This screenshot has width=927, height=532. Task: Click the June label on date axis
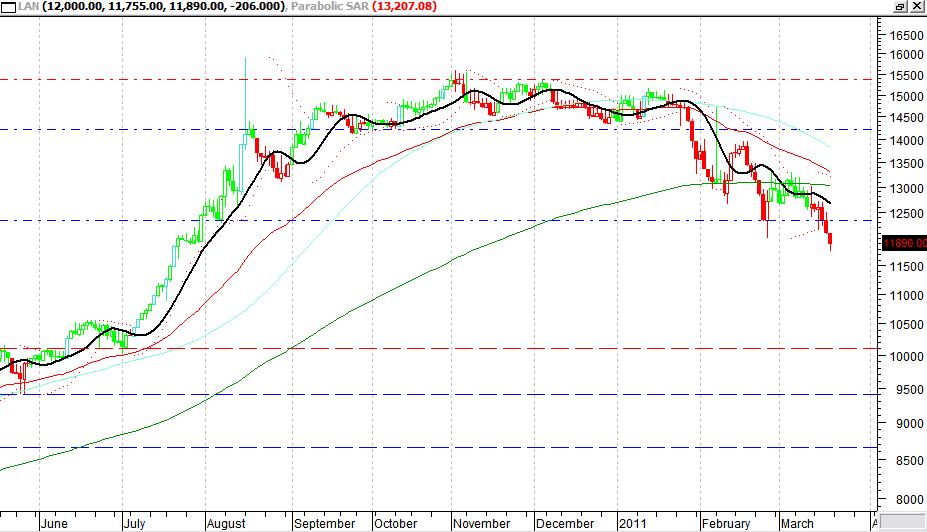56,523
